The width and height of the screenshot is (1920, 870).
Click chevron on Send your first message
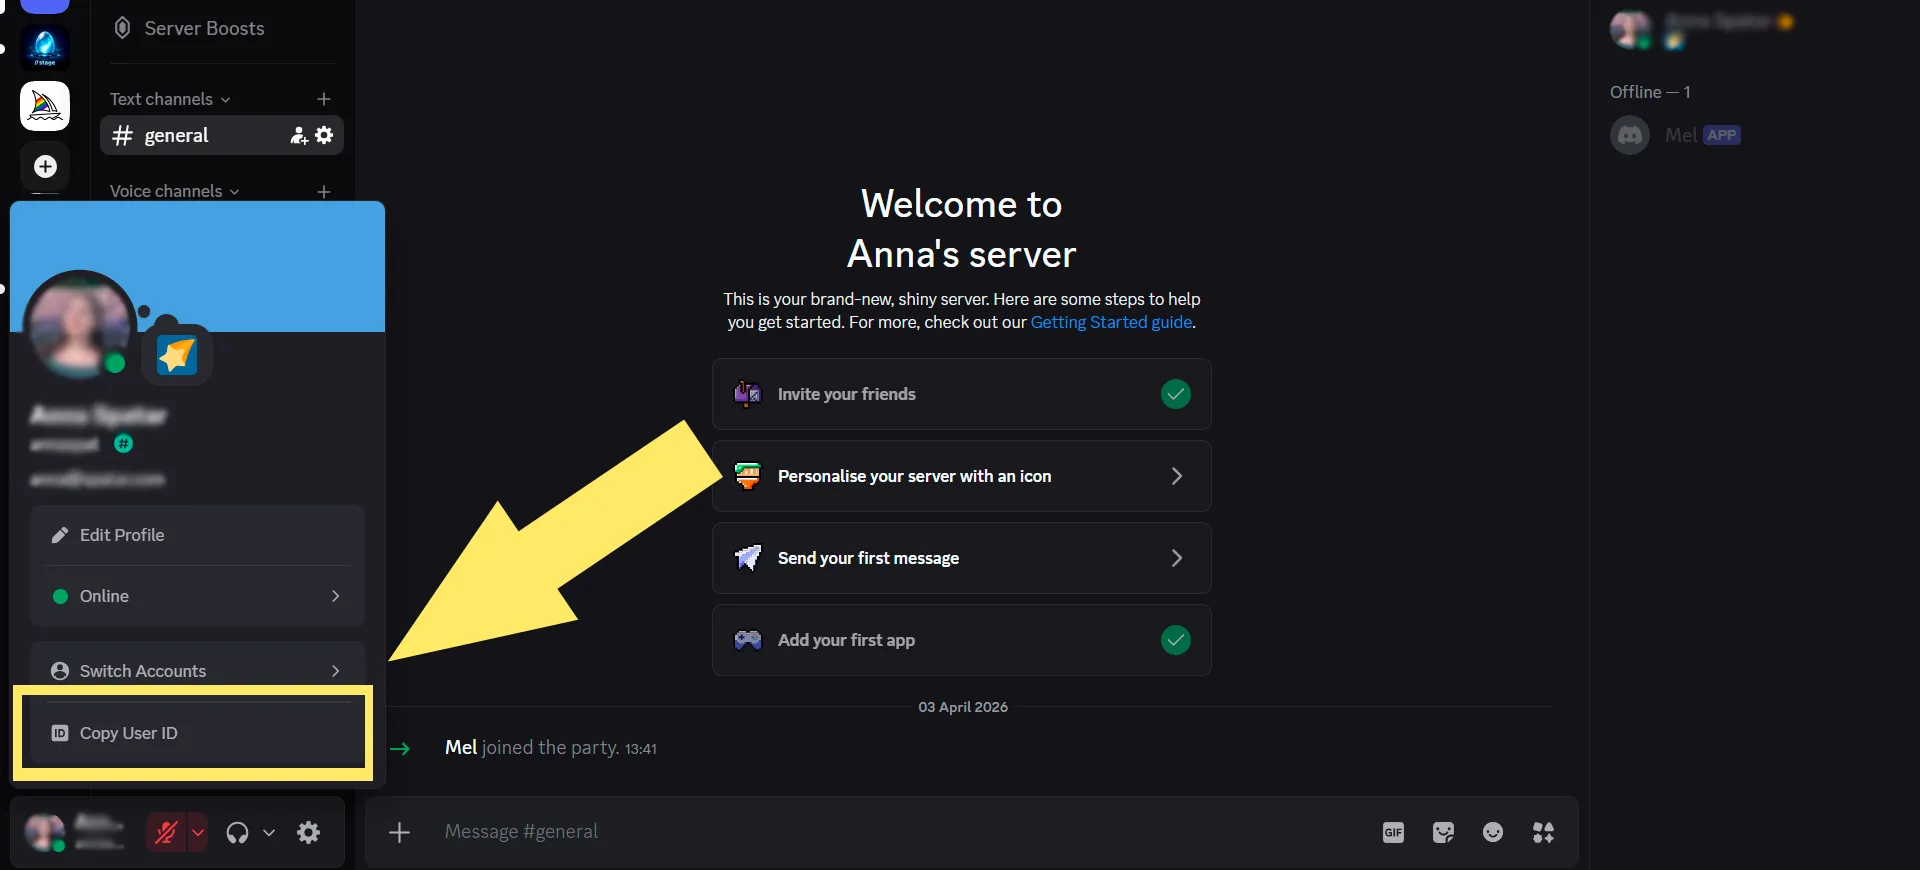1177,558
